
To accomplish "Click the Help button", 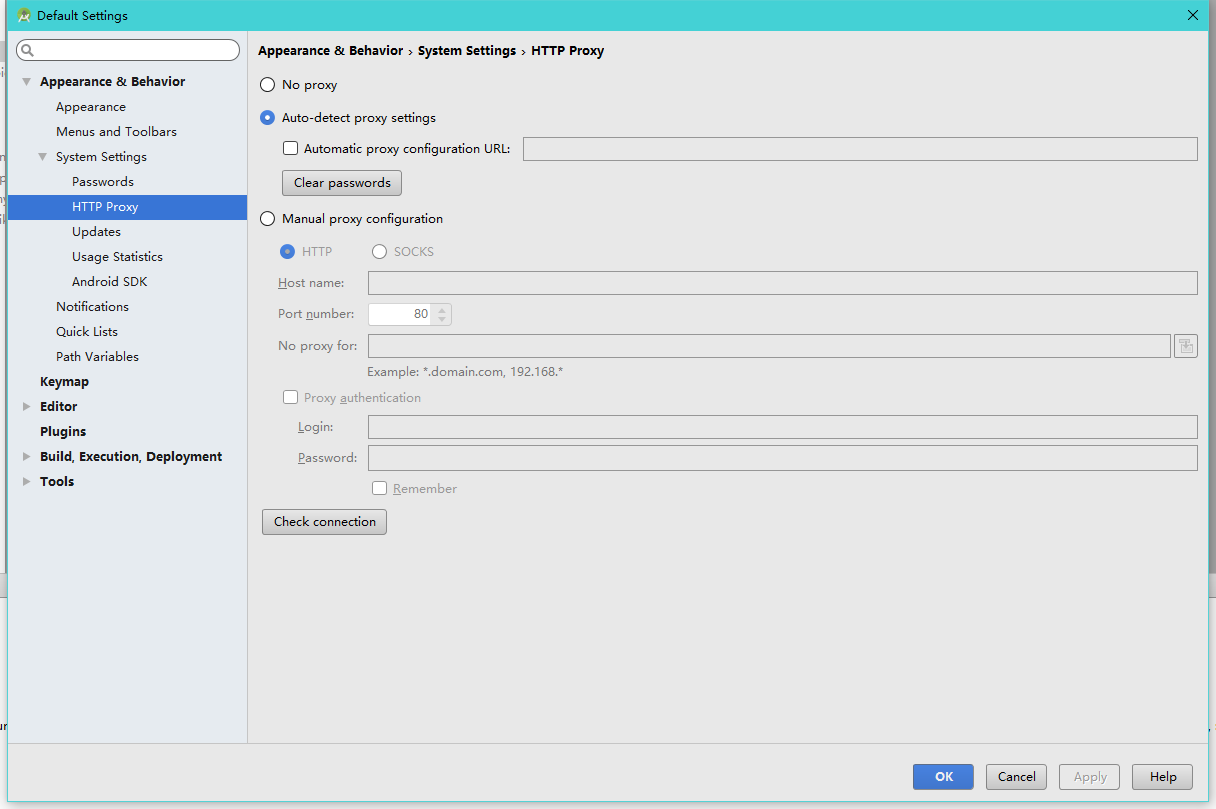I will tap(1162, 777).
